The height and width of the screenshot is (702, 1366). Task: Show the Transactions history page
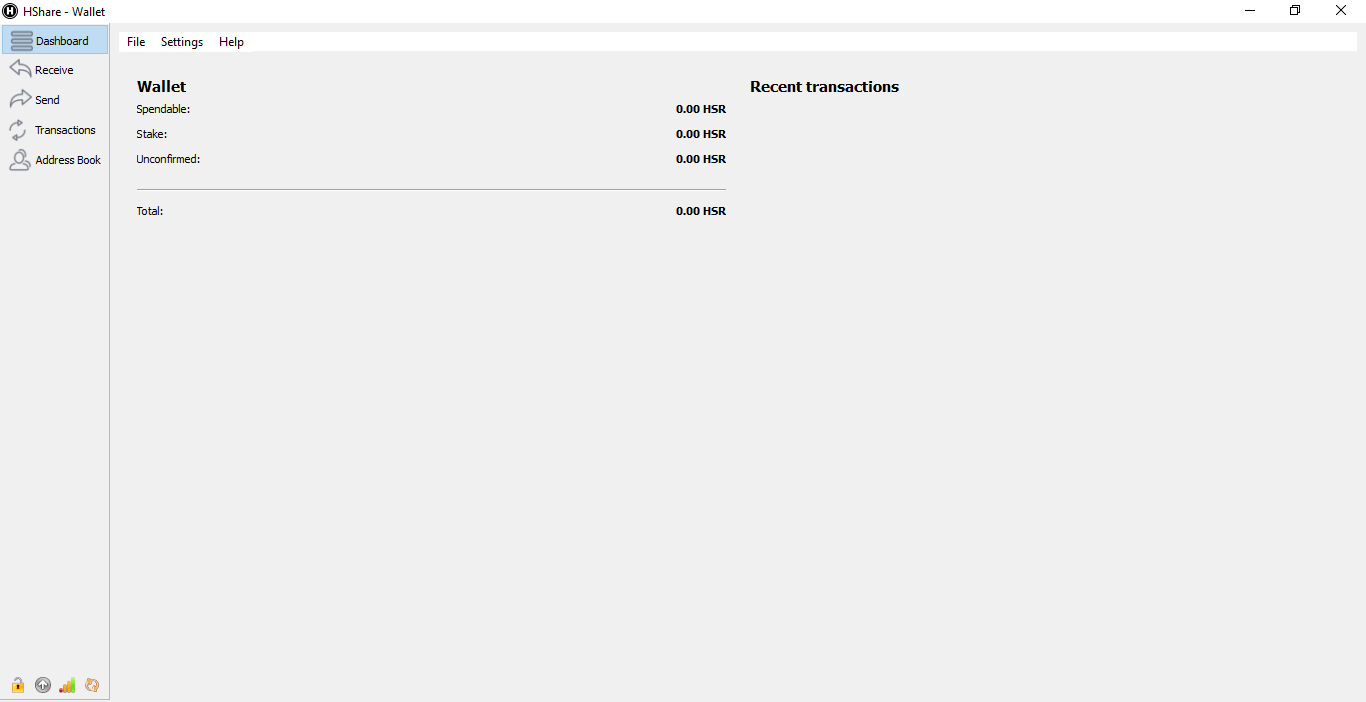pyautogui.click(x=55, y=130)
